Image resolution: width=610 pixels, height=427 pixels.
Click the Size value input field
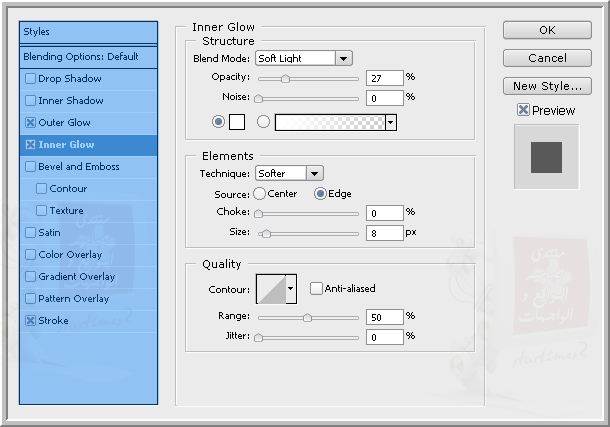pyautogui.click(x=383, y=233)
